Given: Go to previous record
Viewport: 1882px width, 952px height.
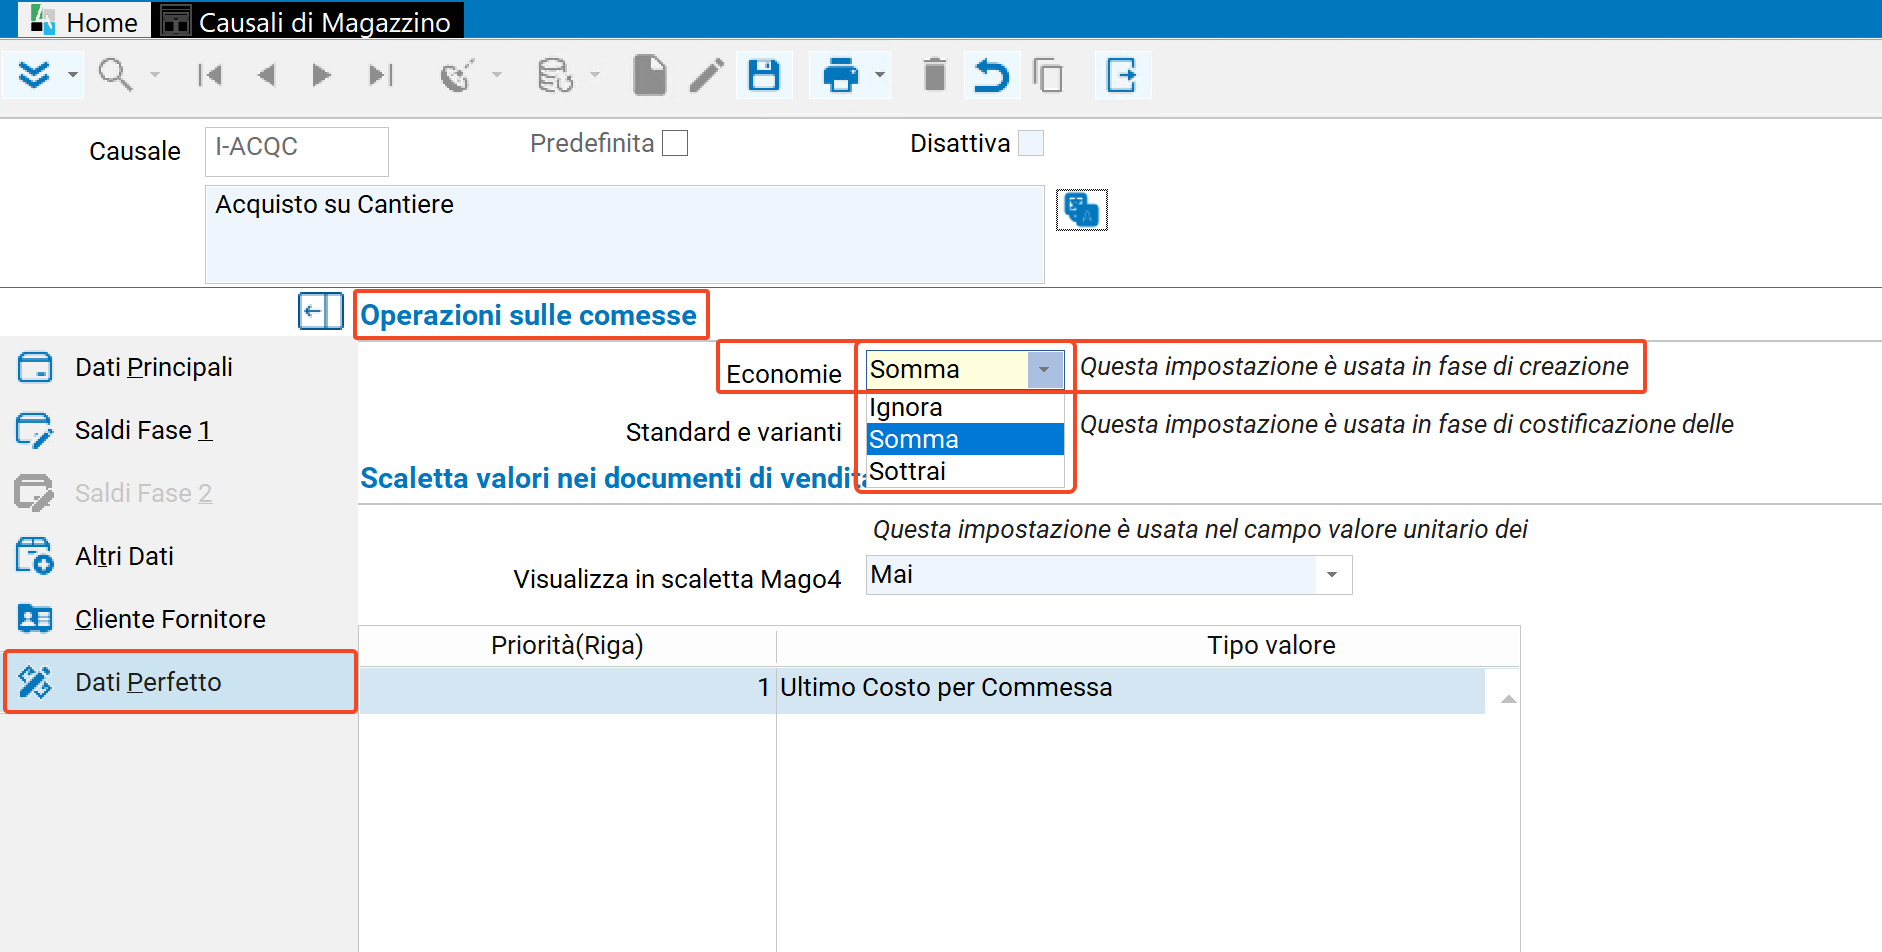Looking at the screenshot, I should (x=266, y=75).
